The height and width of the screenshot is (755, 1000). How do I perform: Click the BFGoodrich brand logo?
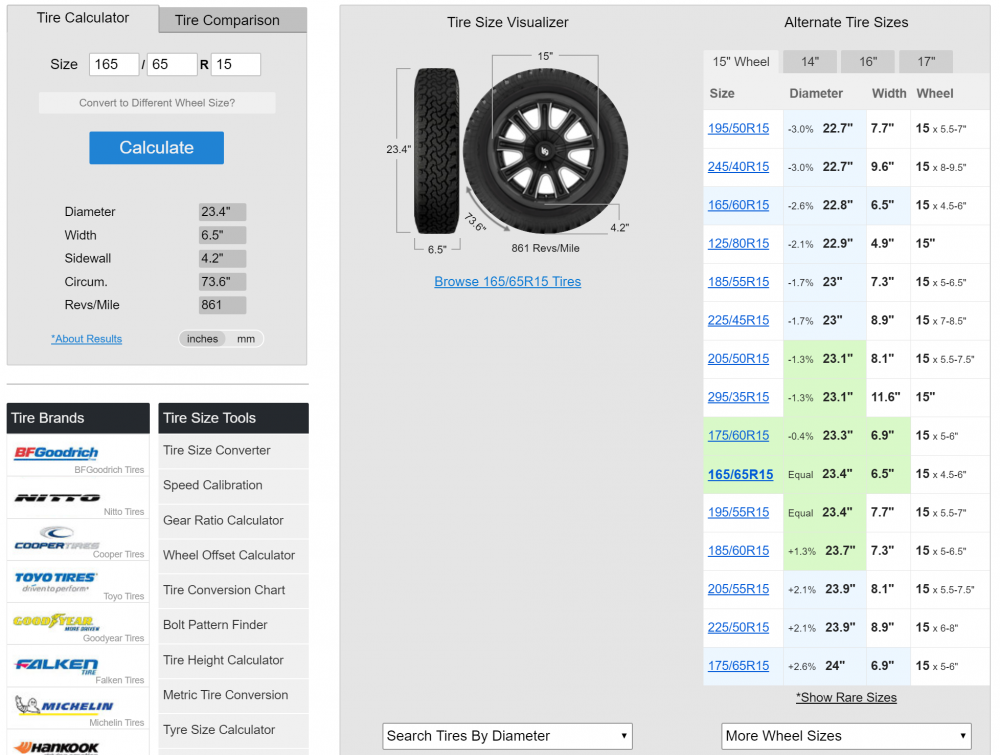pos(56,453)
